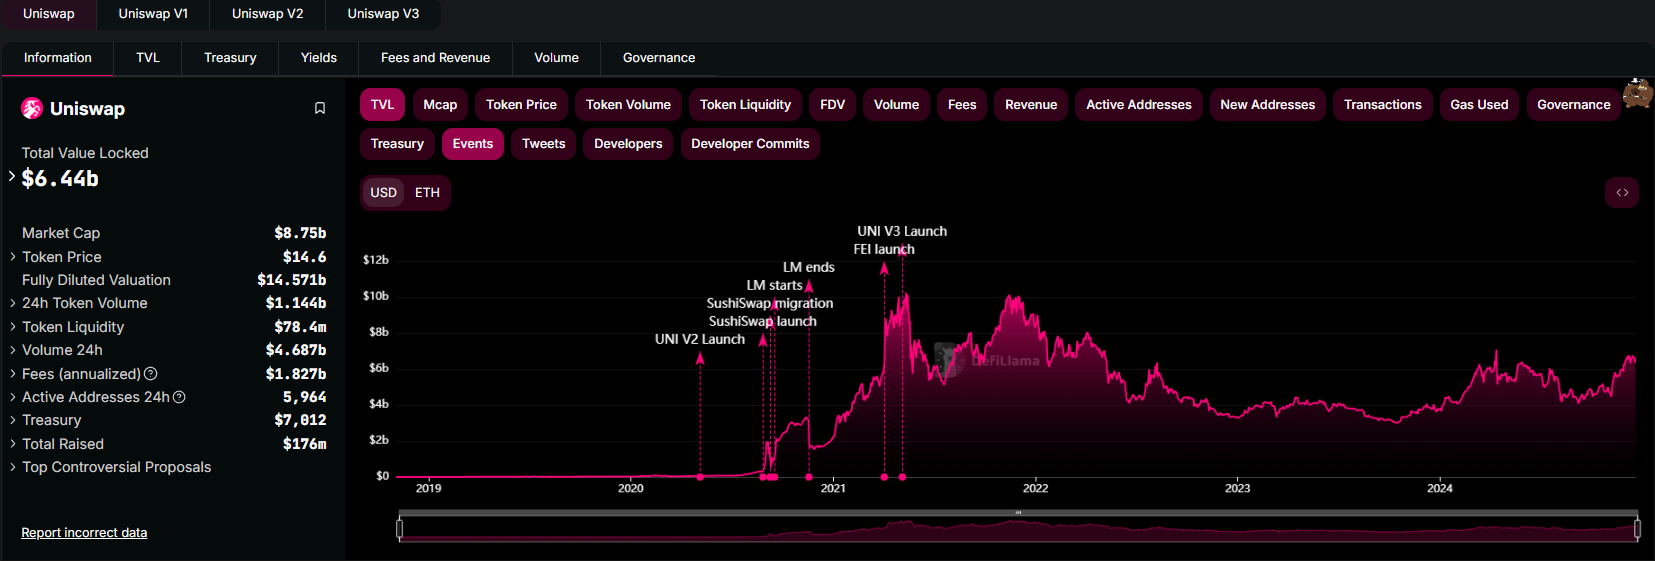The image size is (1655, 561).
Task: Enable Volume chart metric
Action: coord(896,104)
